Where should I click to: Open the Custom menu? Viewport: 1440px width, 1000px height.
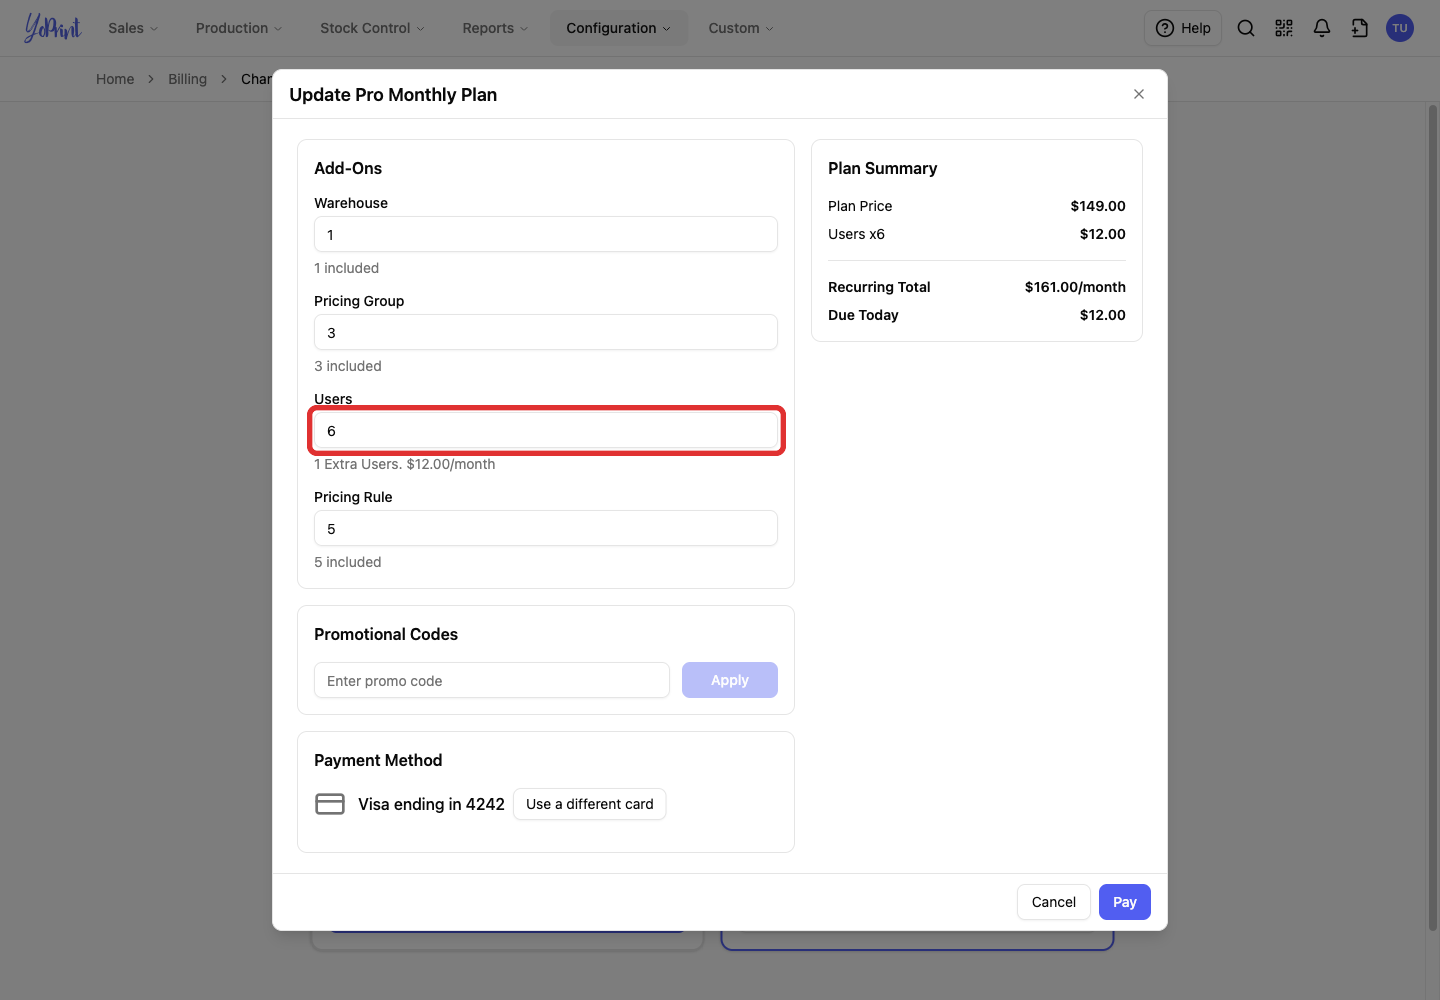coord(741,28)
